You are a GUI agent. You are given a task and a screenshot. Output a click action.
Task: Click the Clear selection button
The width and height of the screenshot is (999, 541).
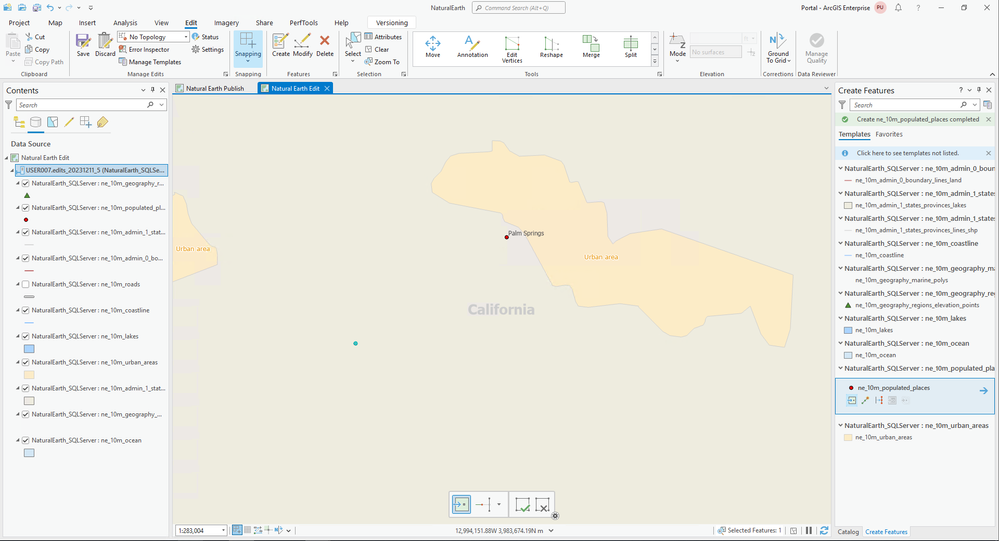[377, 49]
